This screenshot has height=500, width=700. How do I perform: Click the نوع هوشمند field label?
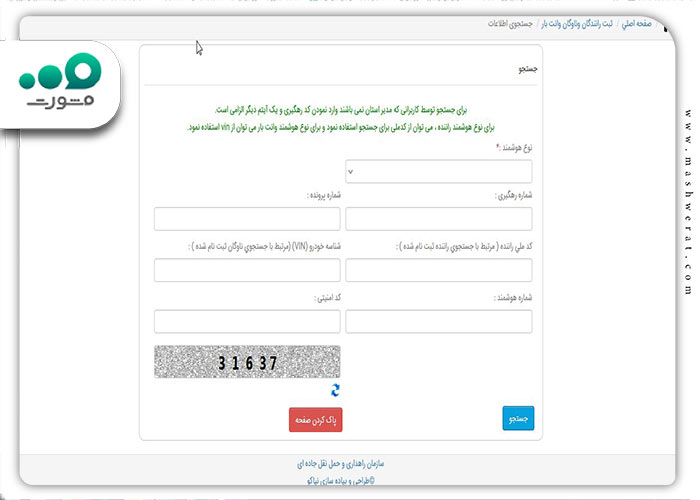click(514, 147)
